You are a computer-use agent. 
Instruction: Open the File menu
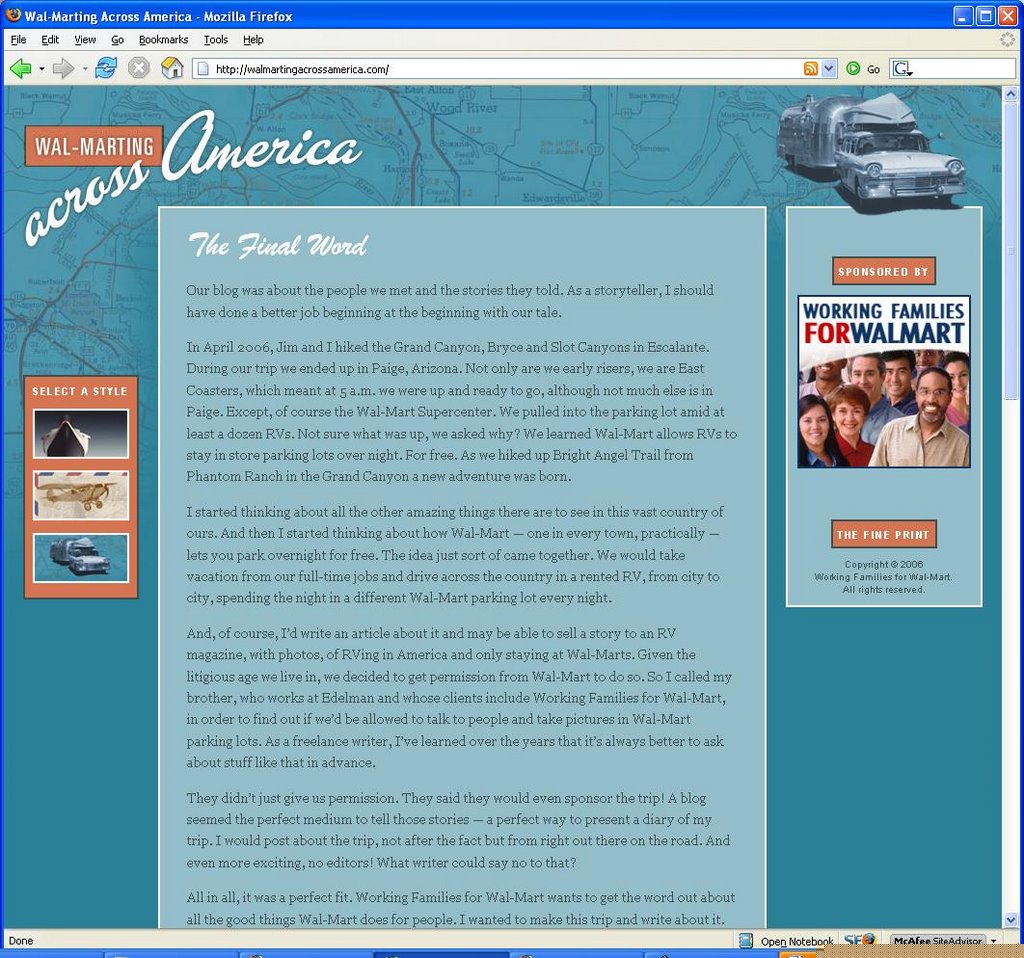[18, 40]
